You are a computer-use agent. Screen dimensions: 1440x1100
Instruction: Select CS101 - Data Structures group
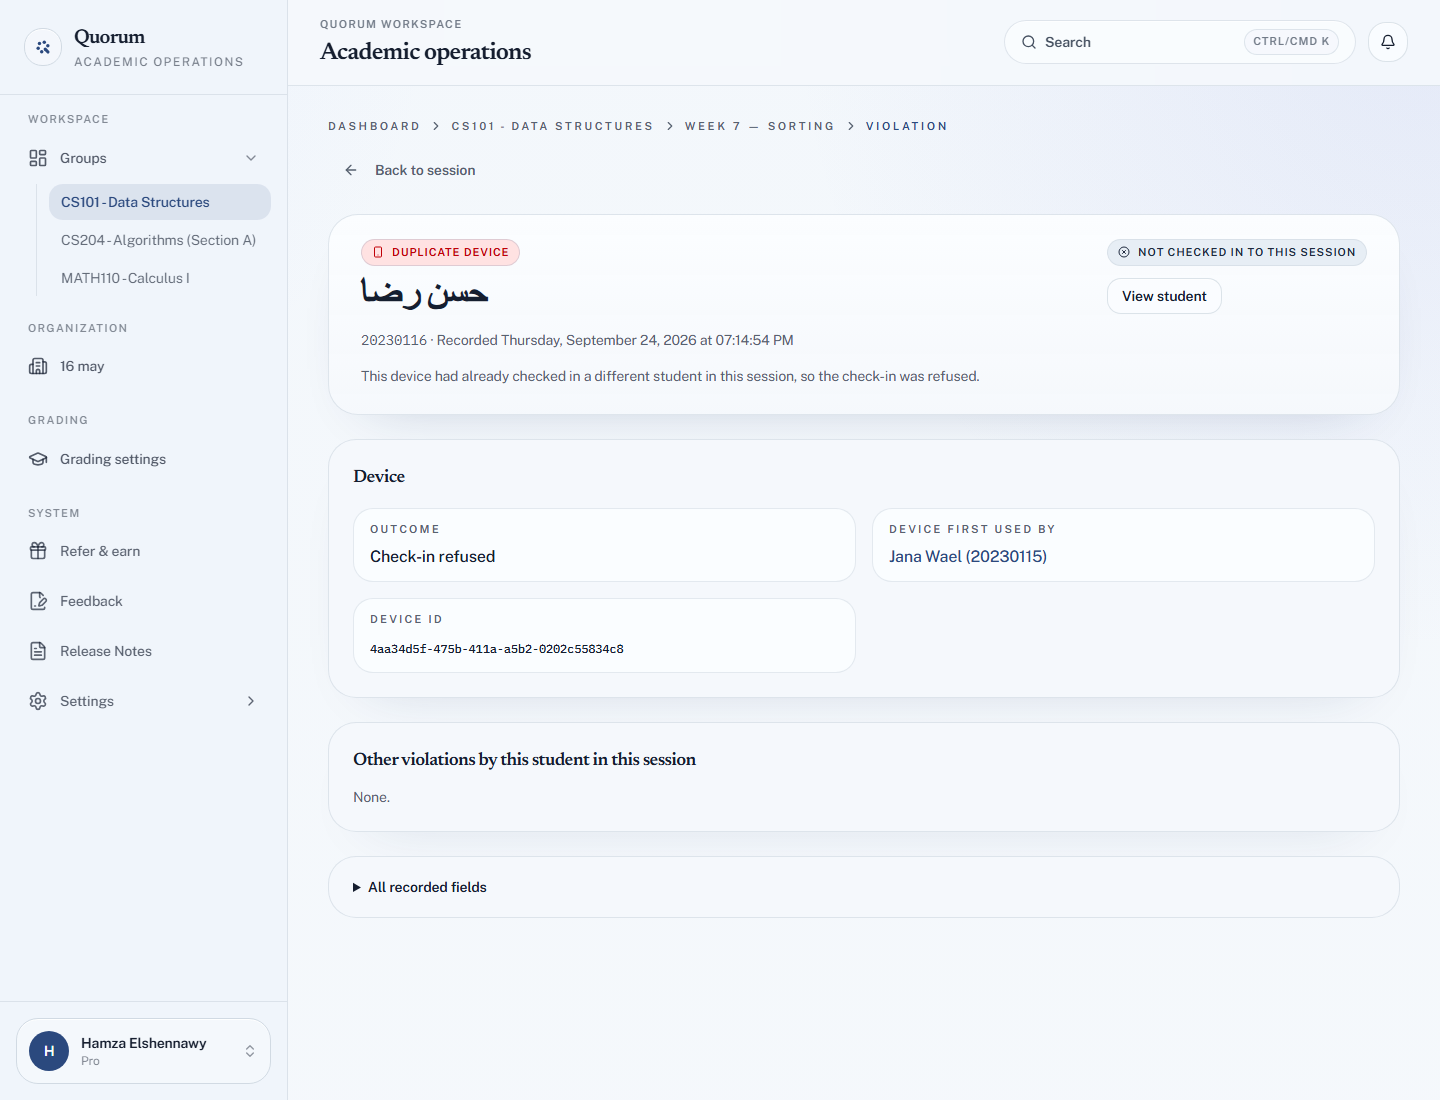click(160, 202)
